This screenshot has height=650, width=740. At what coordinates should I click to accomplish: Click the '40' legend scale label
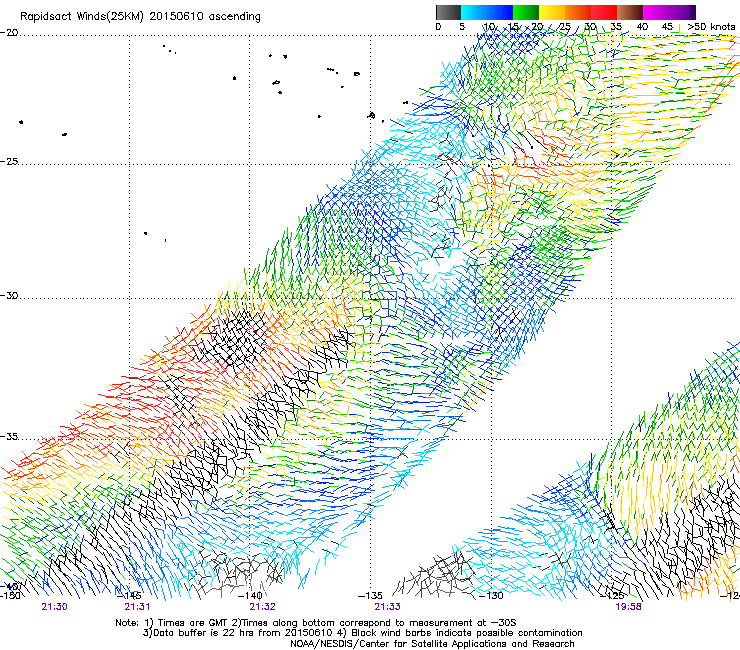[x=642, y=27]
